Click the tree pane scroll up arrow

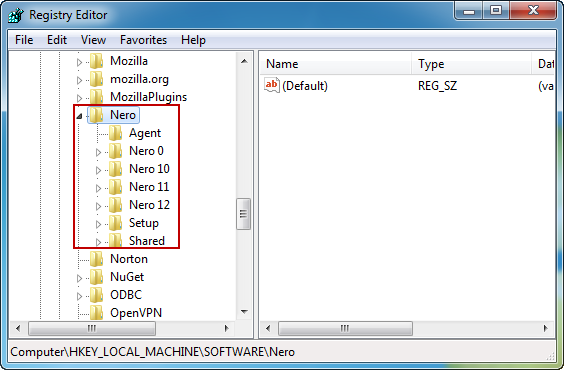coord(244,61)
